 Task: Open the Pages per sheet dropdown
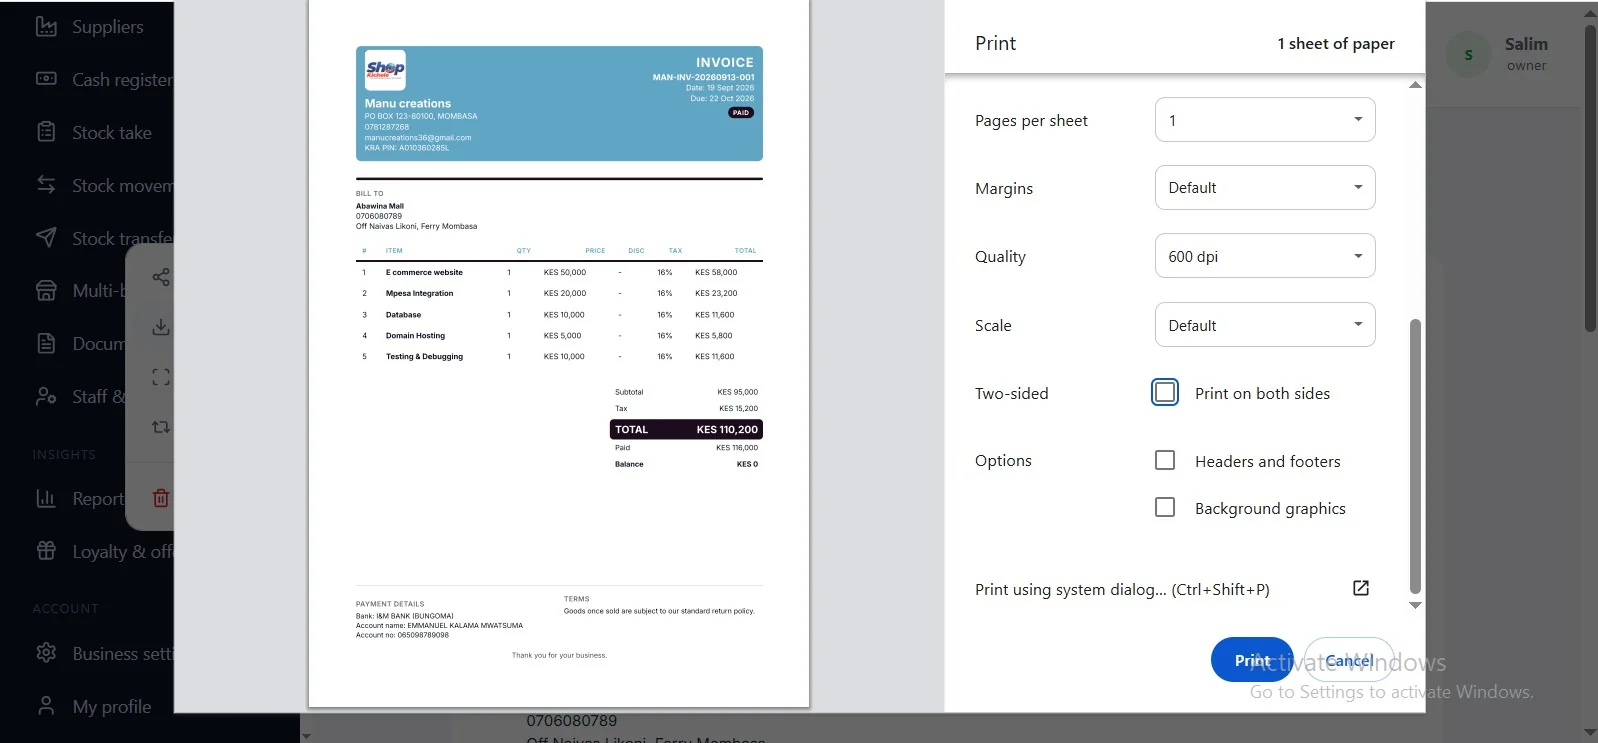[x=1265, y=120]
